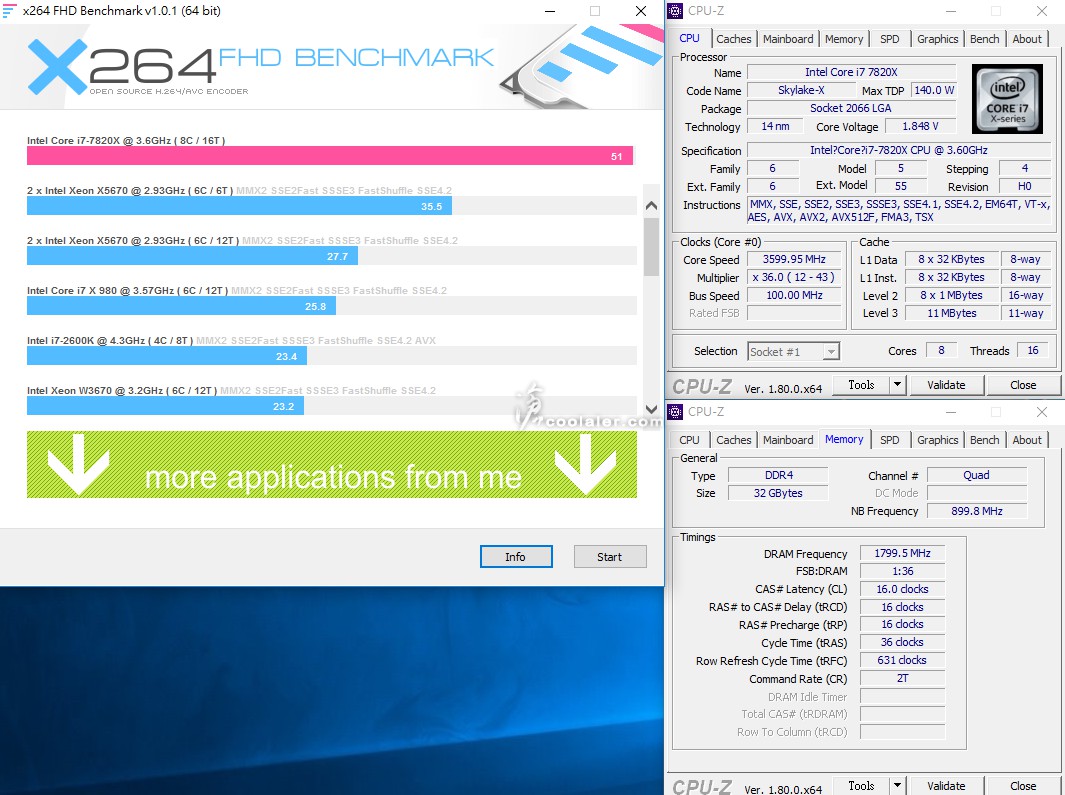Click the CAS# Latency value '16.0 clocks'

point(902,589)
